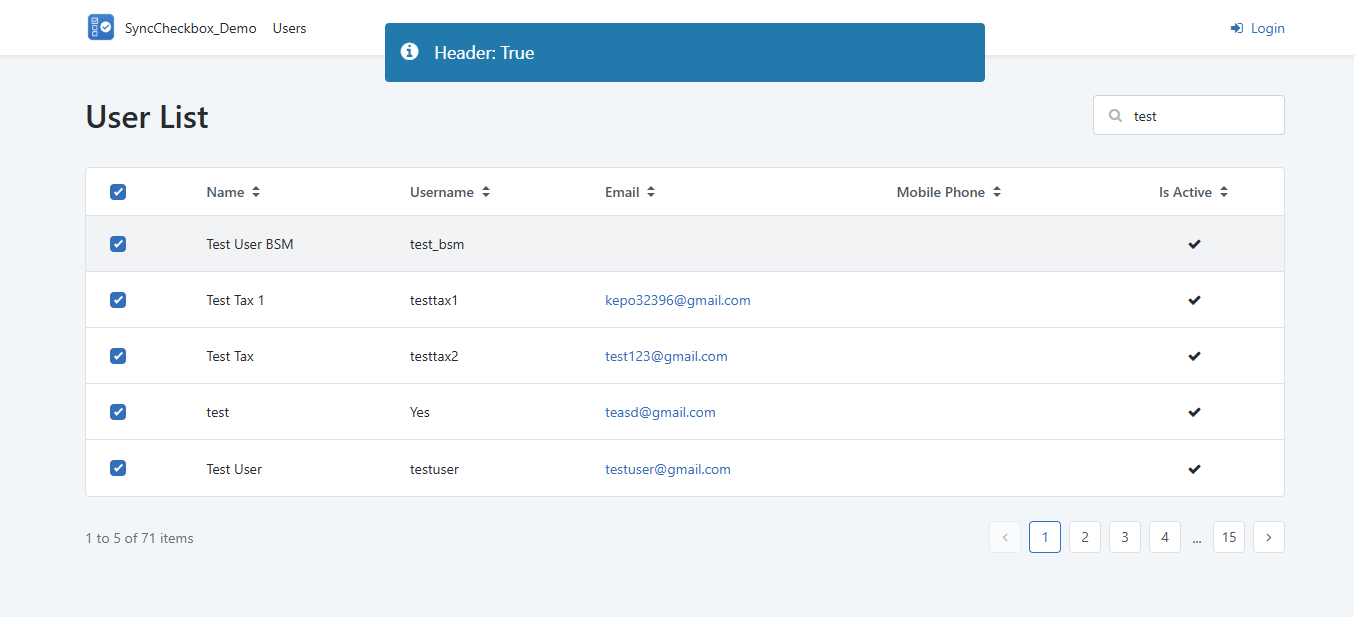1354x617 pixels.
Task: Click the name cell Test User BSM
Action: pos(250,244)
